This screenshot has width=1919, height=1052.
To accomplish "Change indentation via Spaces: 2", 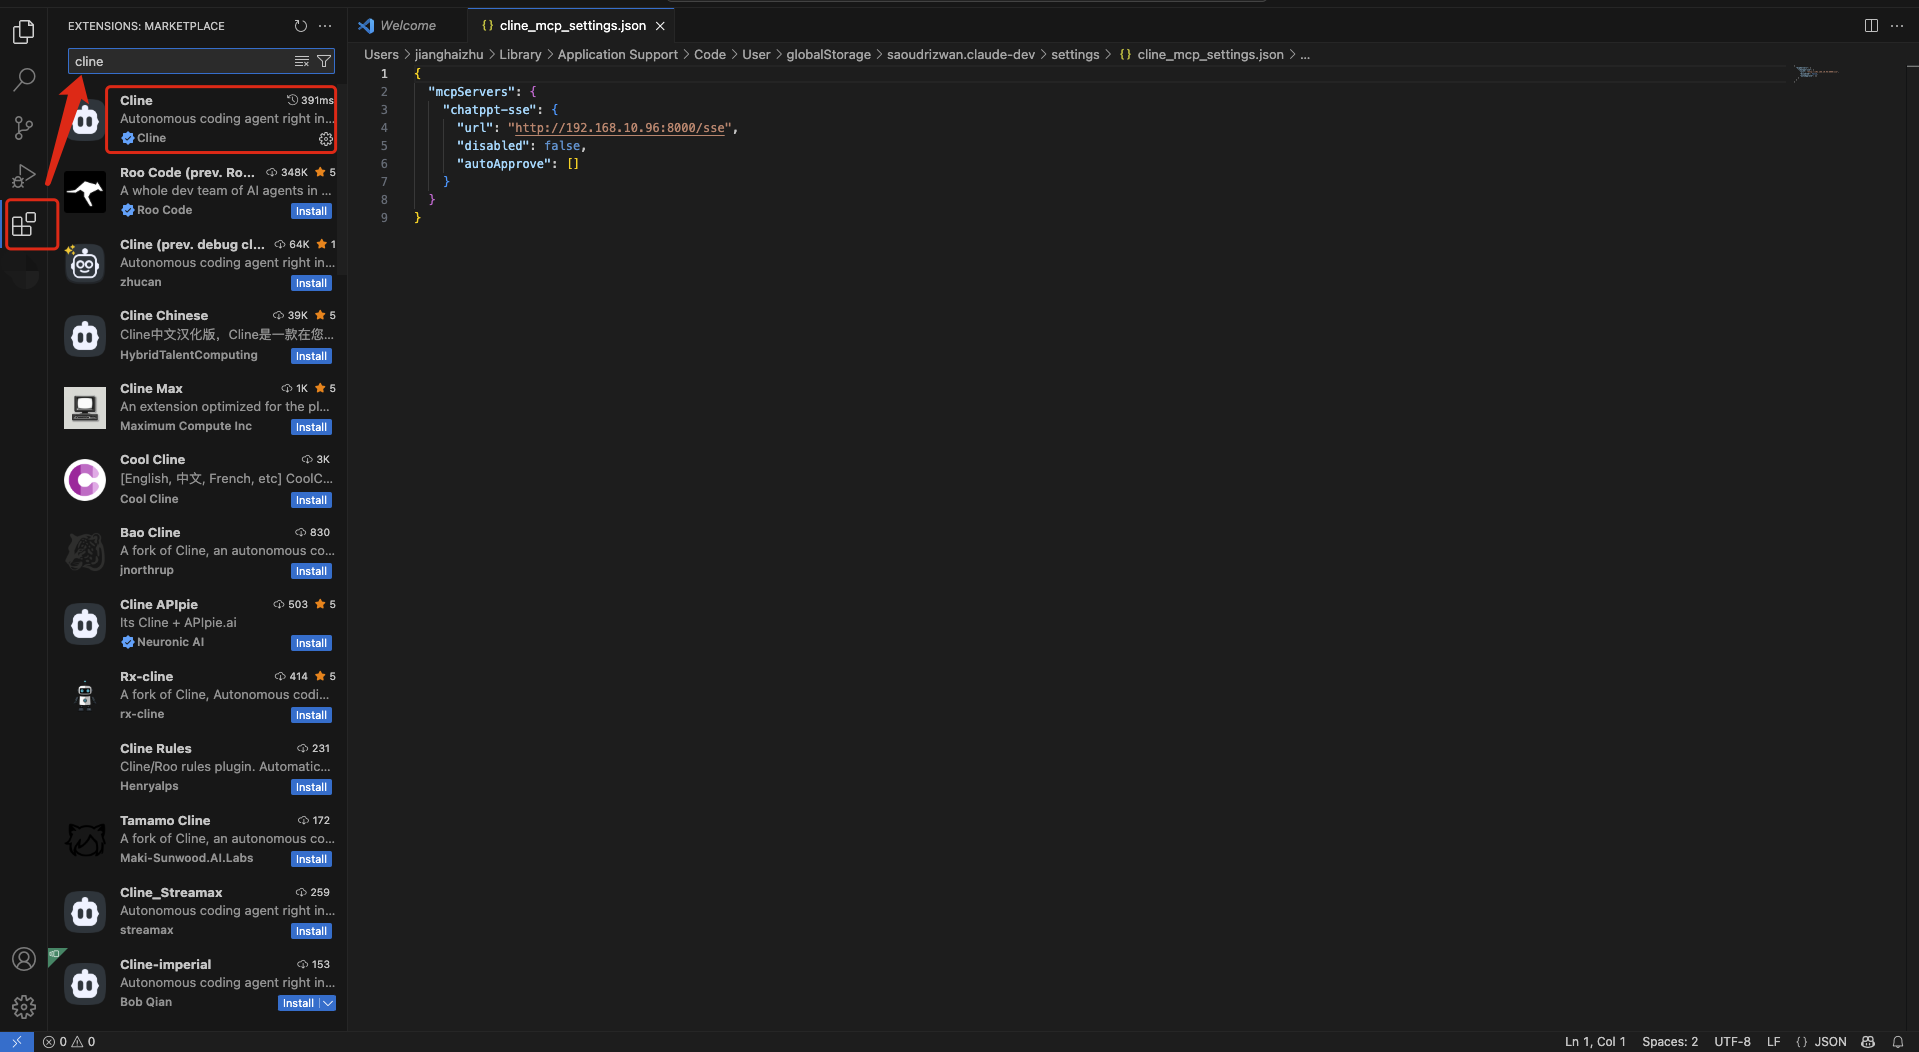I will [x=1670, y=1041].
